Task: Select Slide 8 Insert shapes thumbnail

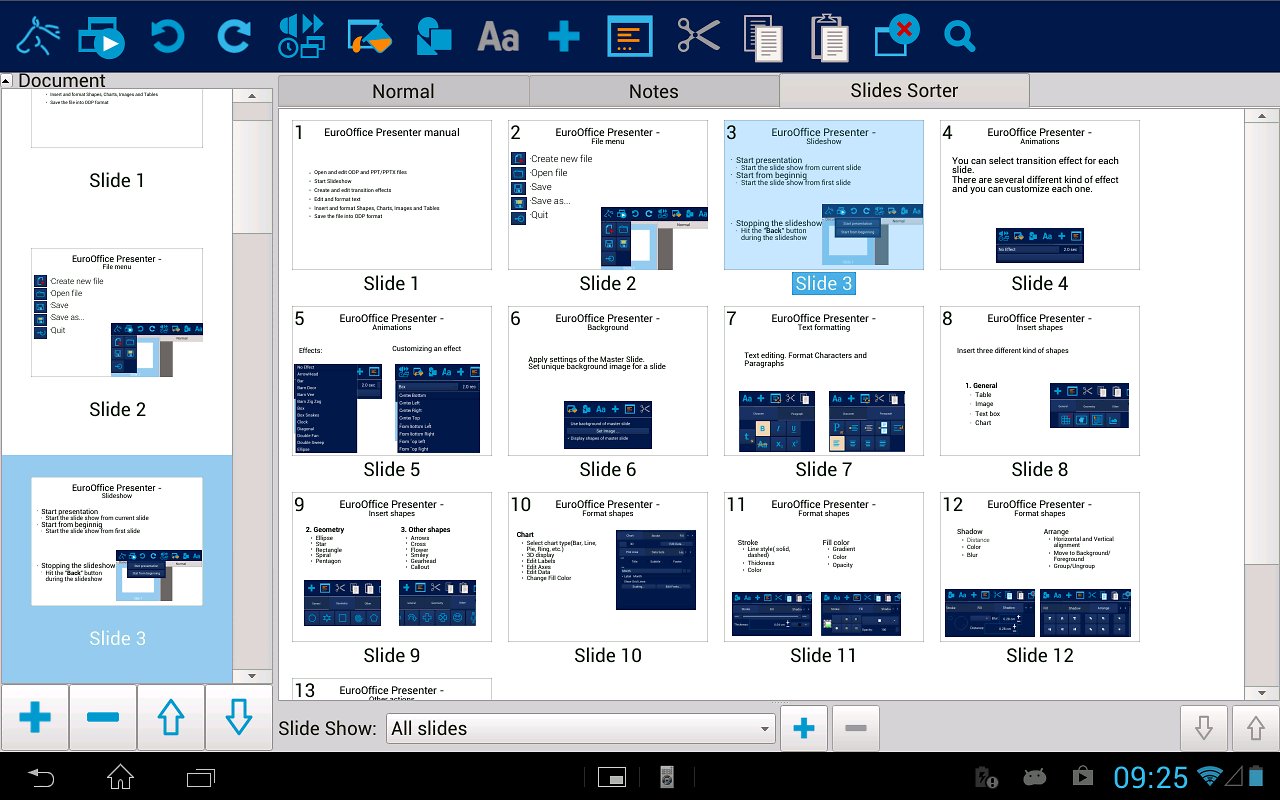Action: pyautogui.click(x=1040, y=381)
